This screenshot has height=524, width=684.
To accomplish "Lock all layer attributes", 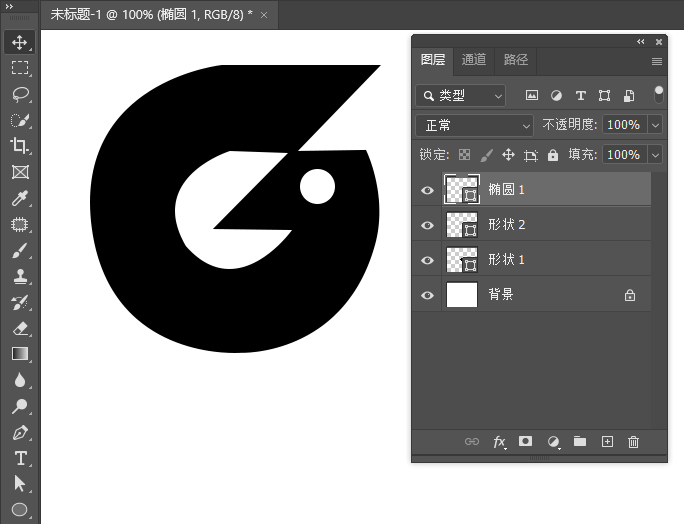I will [553, 155].
